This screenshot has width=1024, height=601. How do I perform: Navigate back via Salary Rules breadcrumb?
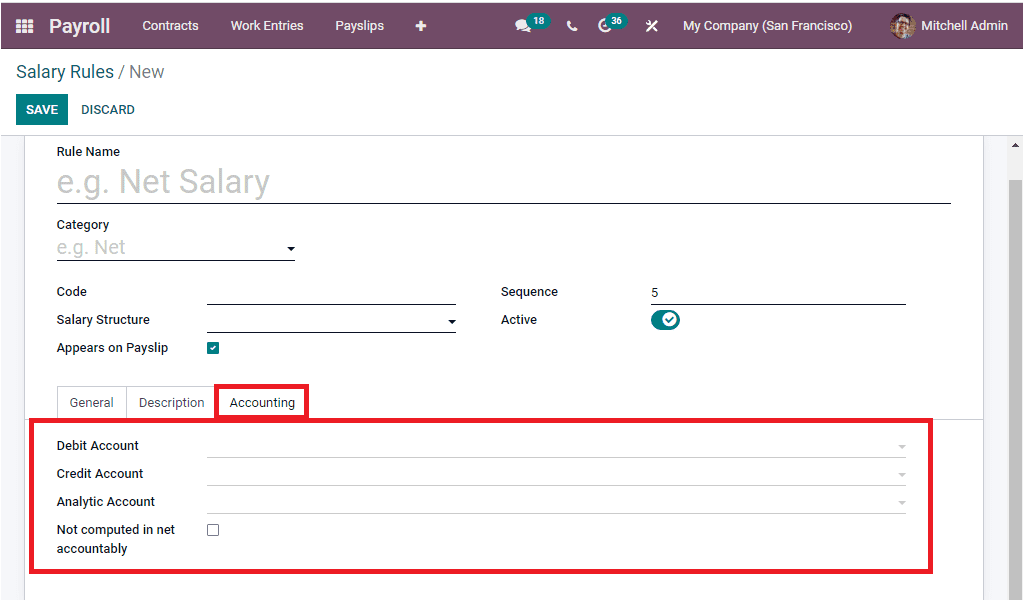(x=64, y=71)
